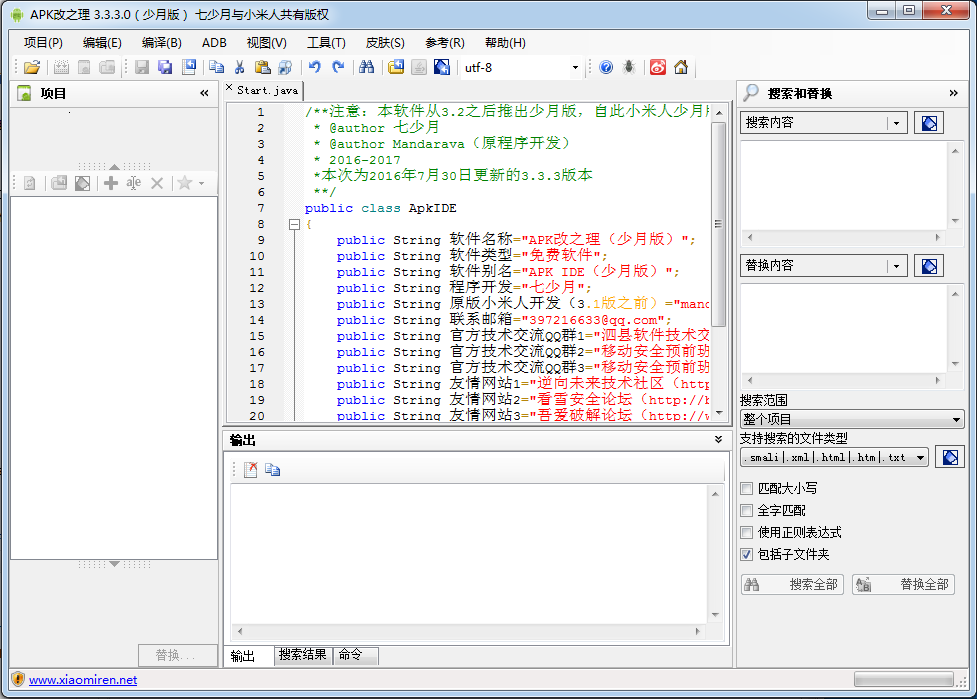Click the plus icon in project panel toolbar
977x699 pixels.
tap(110, 183)
